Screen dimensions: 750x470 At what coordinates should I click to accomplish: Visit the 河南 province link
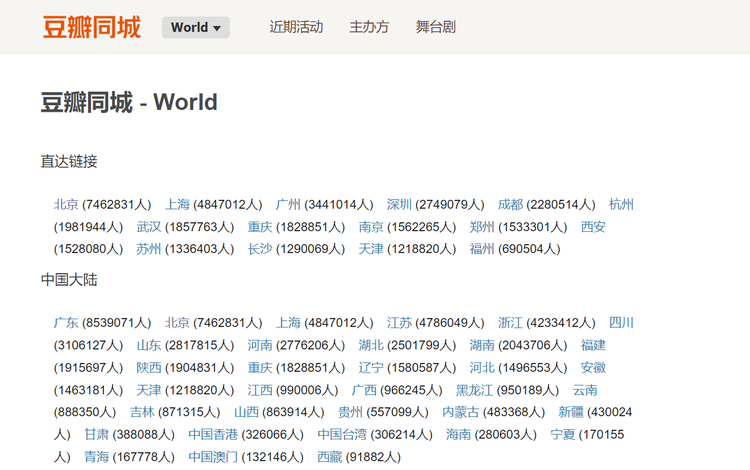(x=260, y=345)
